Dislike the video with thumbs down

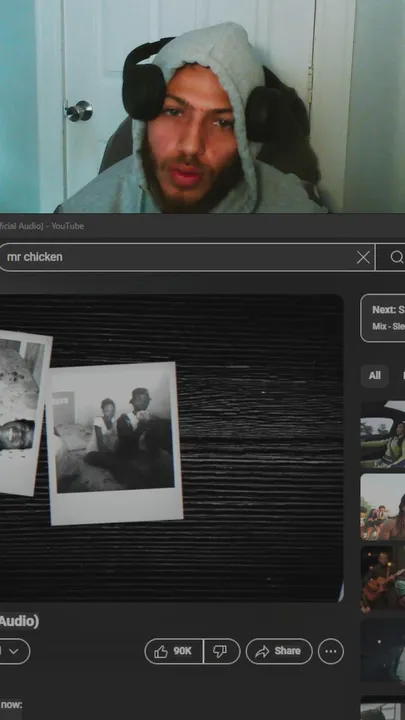coord(222,651)
